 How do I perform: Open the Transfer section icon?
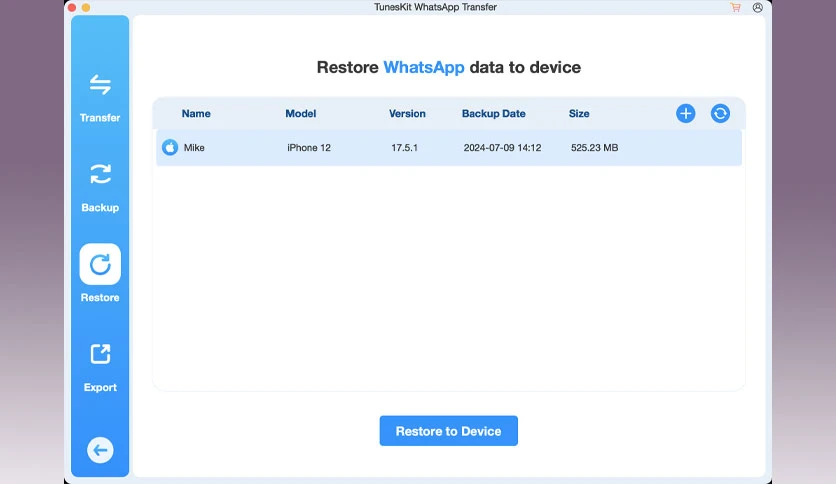(x=100, y=84)
